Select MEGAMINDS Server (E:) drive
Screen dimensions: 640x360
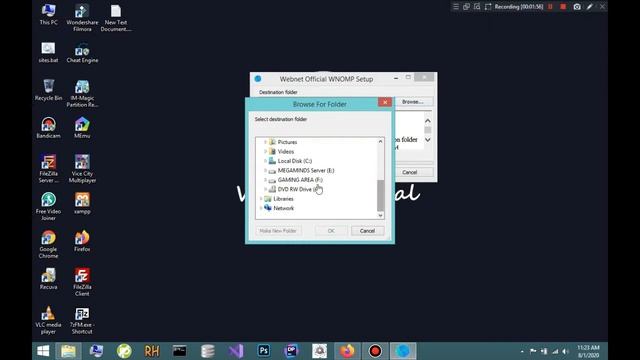click(306, 170)
